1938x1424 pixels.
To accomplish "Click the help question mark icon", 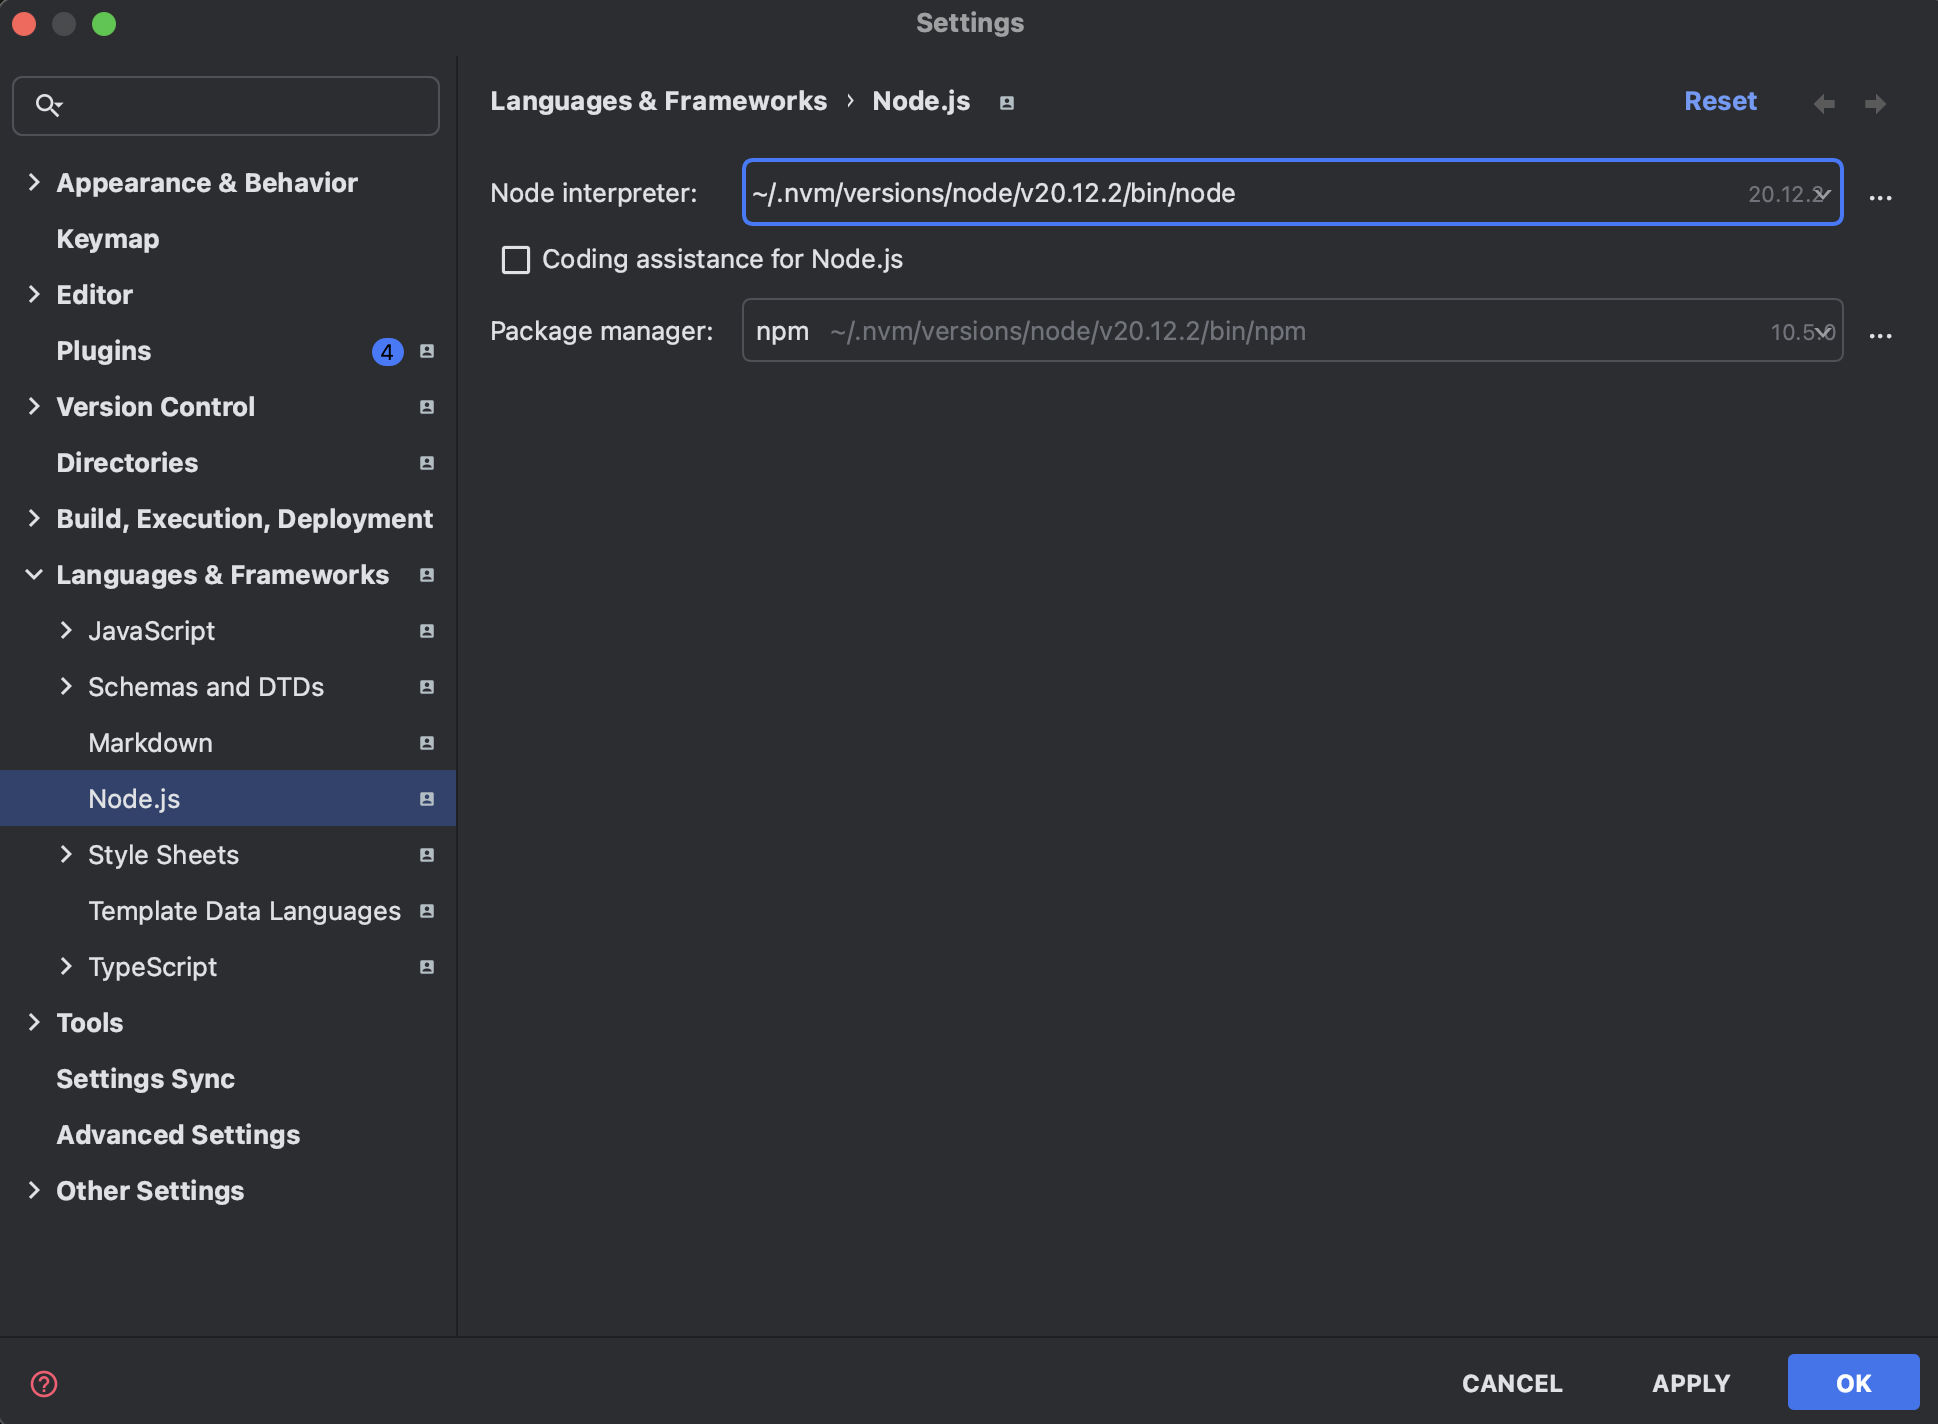I will tap(44, 1384).
